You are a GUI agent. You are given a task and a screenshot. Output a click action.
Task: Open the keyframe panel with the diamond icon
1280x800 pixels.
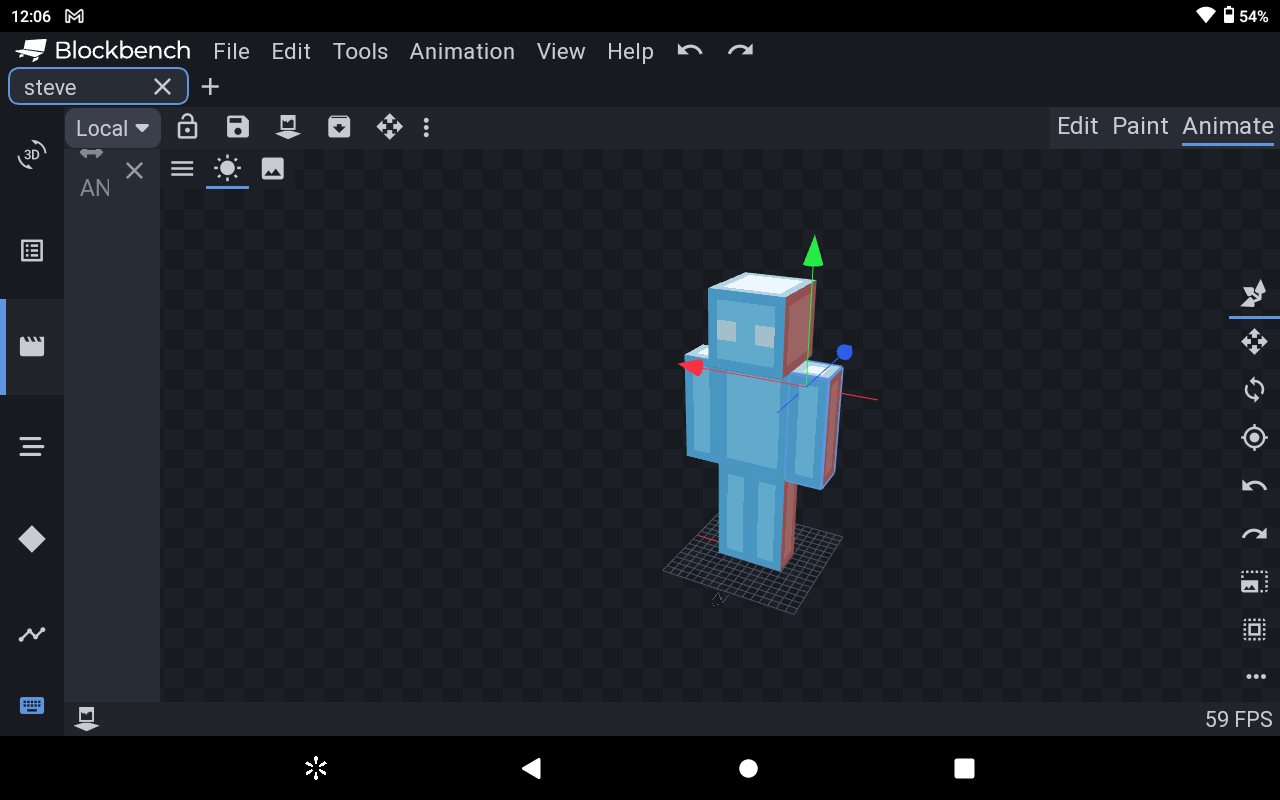pyautogui.click(x=31, y=538)
